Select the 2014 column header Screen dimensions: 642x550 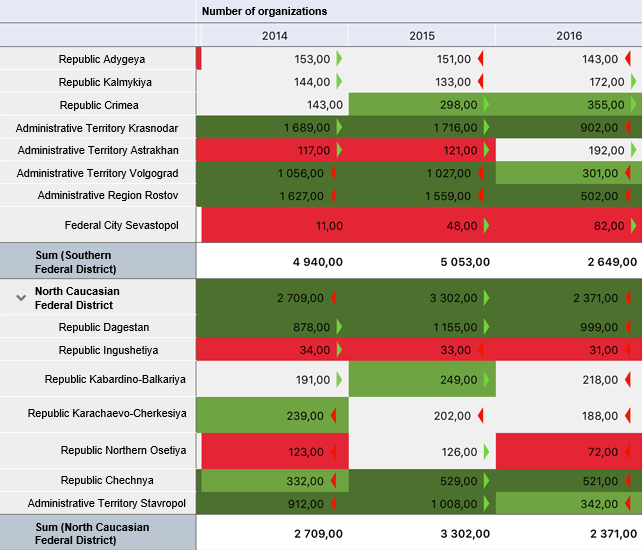(275, 36)
